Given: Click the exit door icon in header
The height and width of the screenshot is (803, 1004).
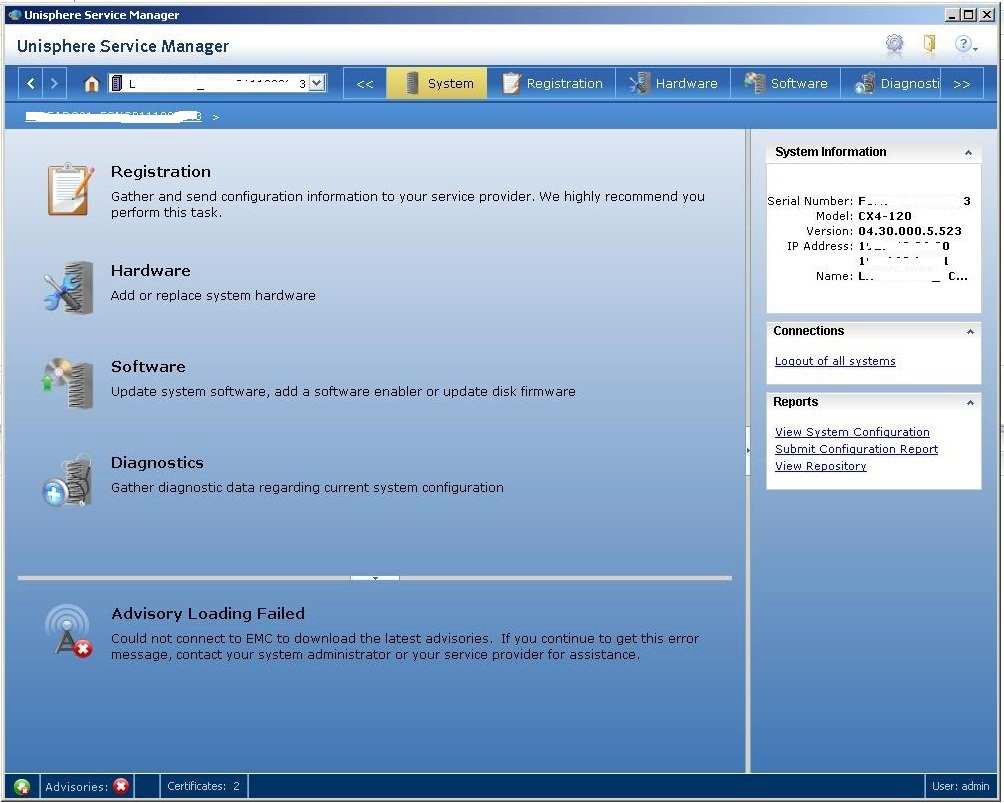Looking at the screenshot, I should pyautogui.click(x=929, y=44).
